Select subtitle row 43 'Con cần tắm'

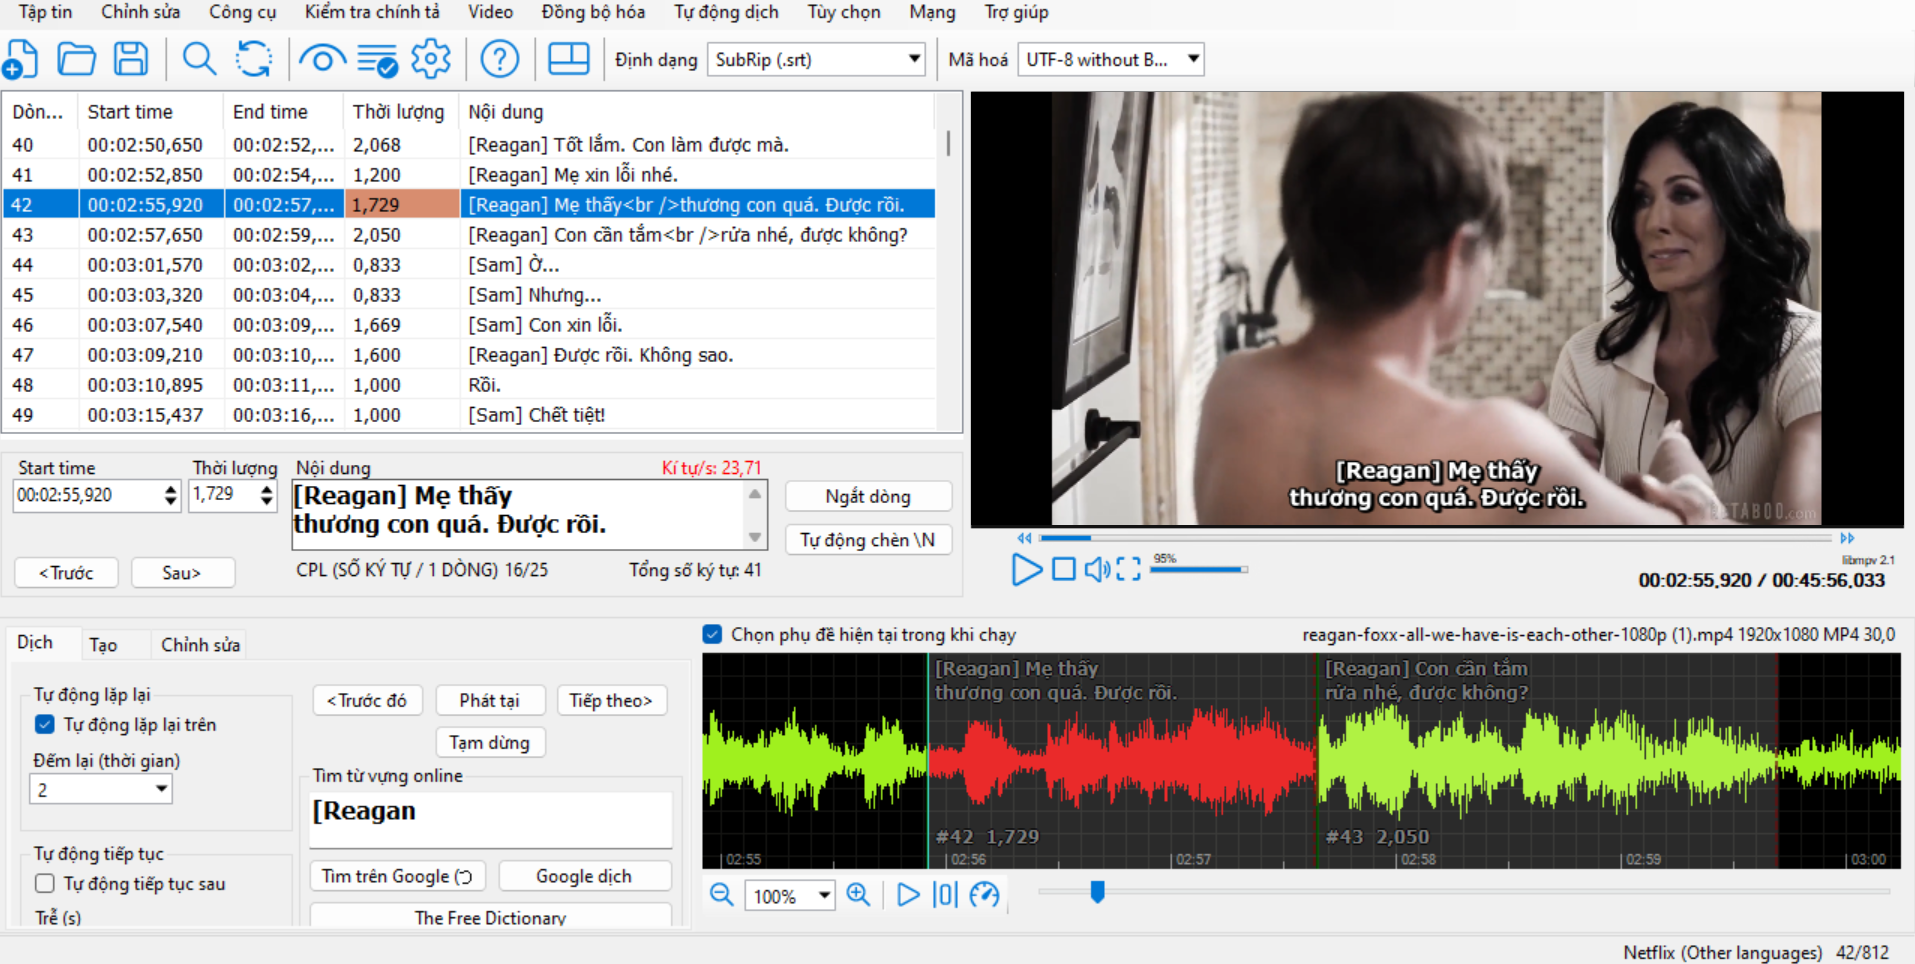470,234
